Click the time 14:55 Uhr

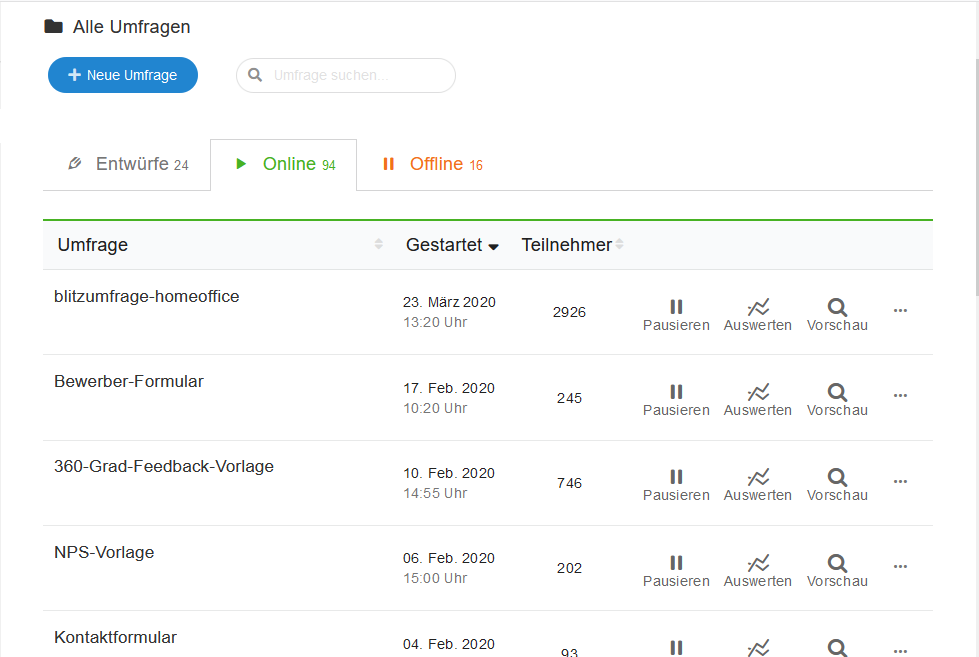435,493
